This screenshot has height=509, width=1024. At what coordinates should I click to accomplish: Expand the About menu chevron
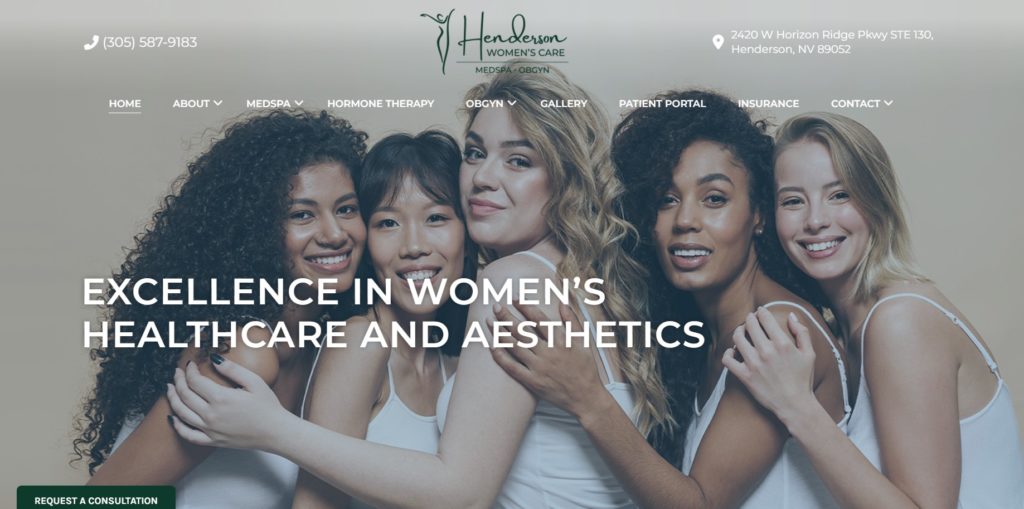[x=218, y=103]
